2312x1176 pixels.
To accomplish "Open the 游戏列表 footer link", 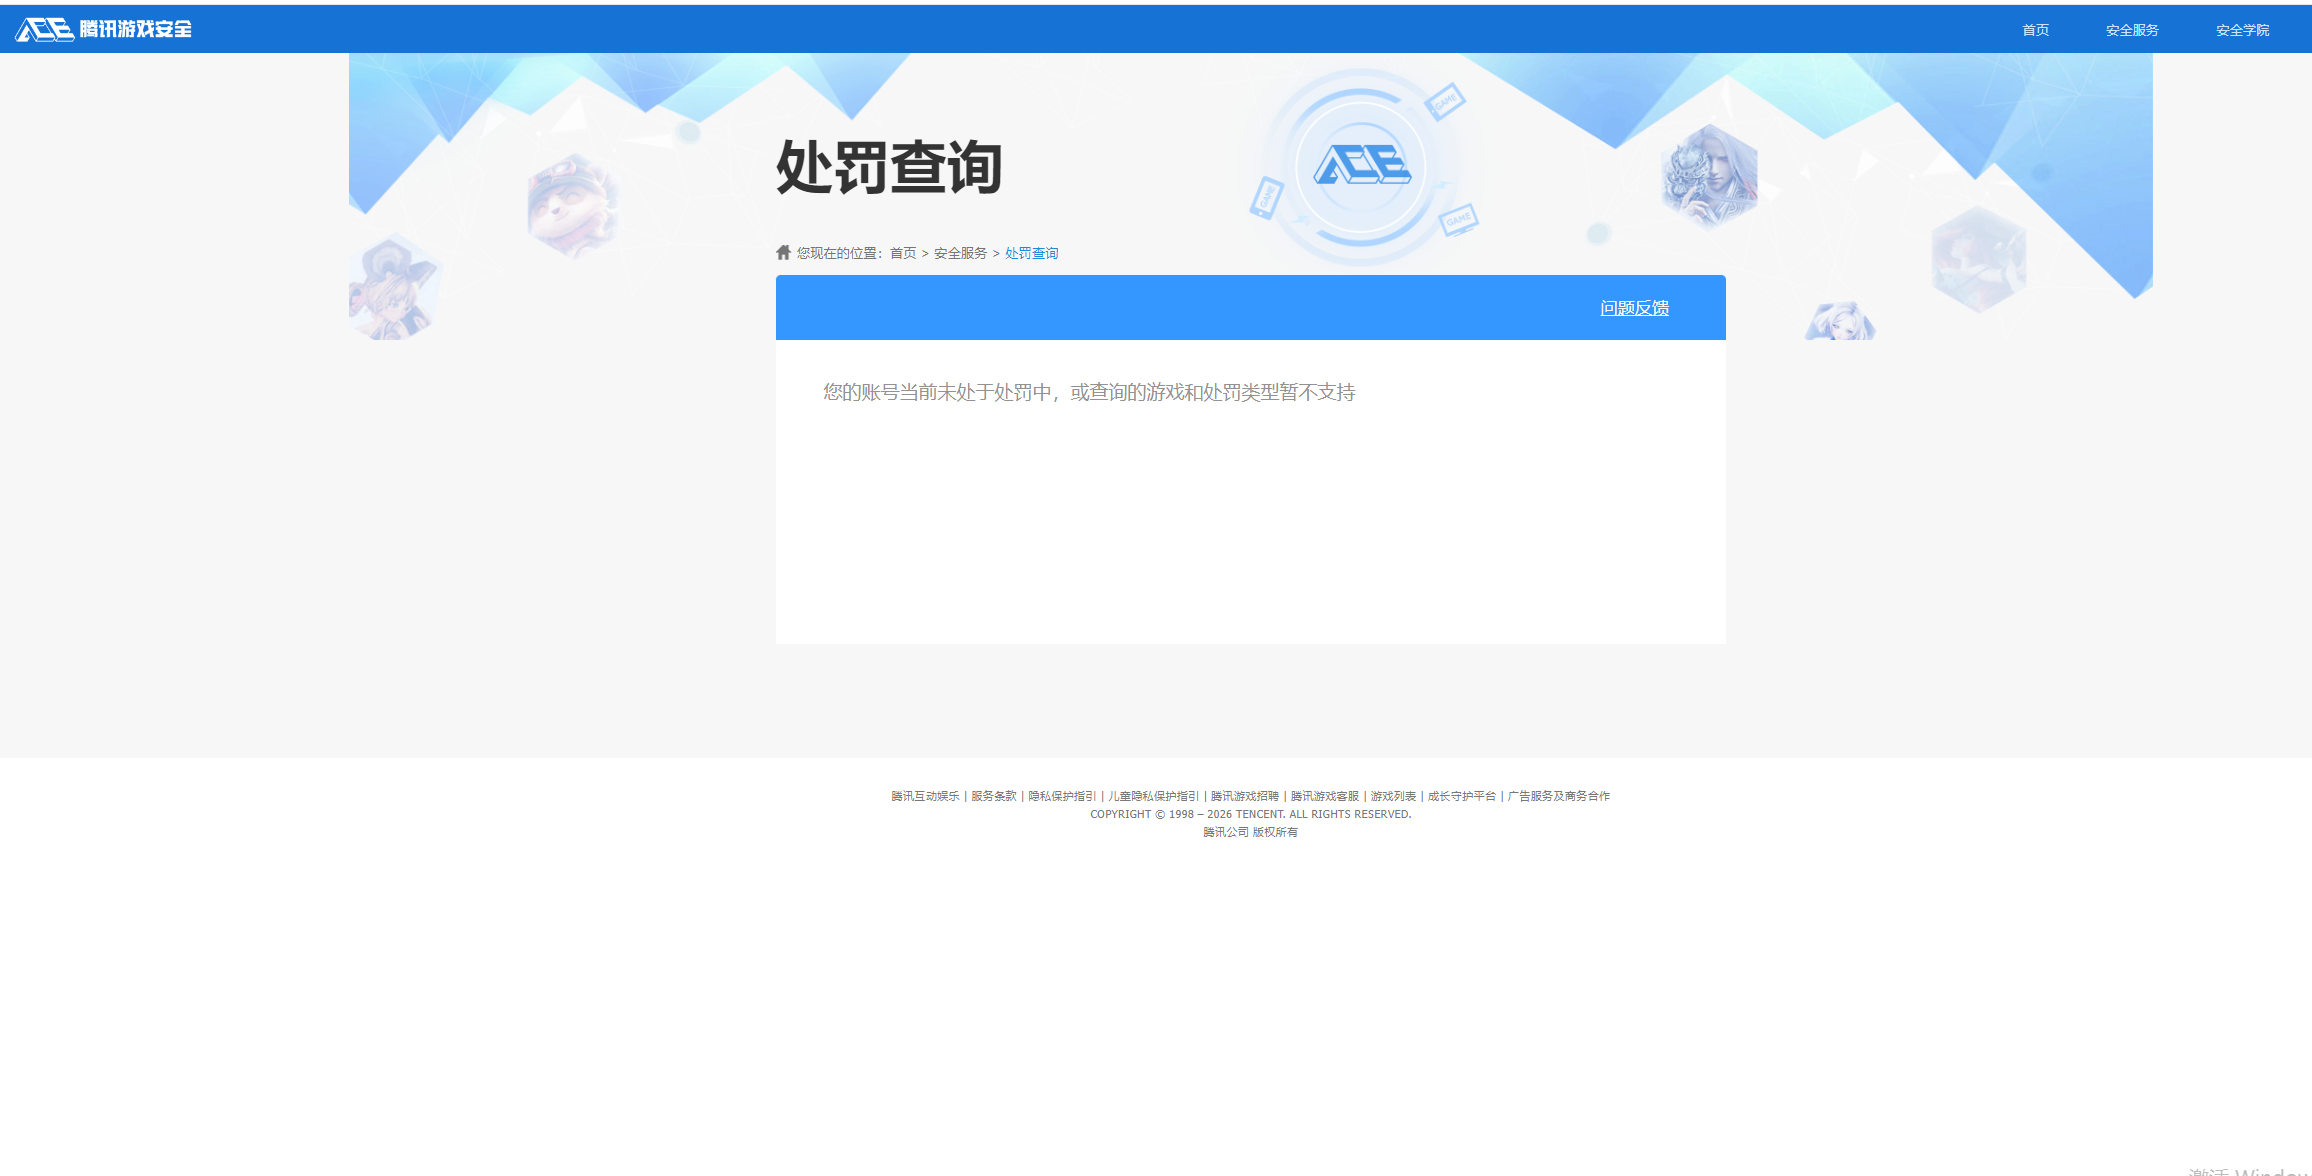I will [1393, 795].
